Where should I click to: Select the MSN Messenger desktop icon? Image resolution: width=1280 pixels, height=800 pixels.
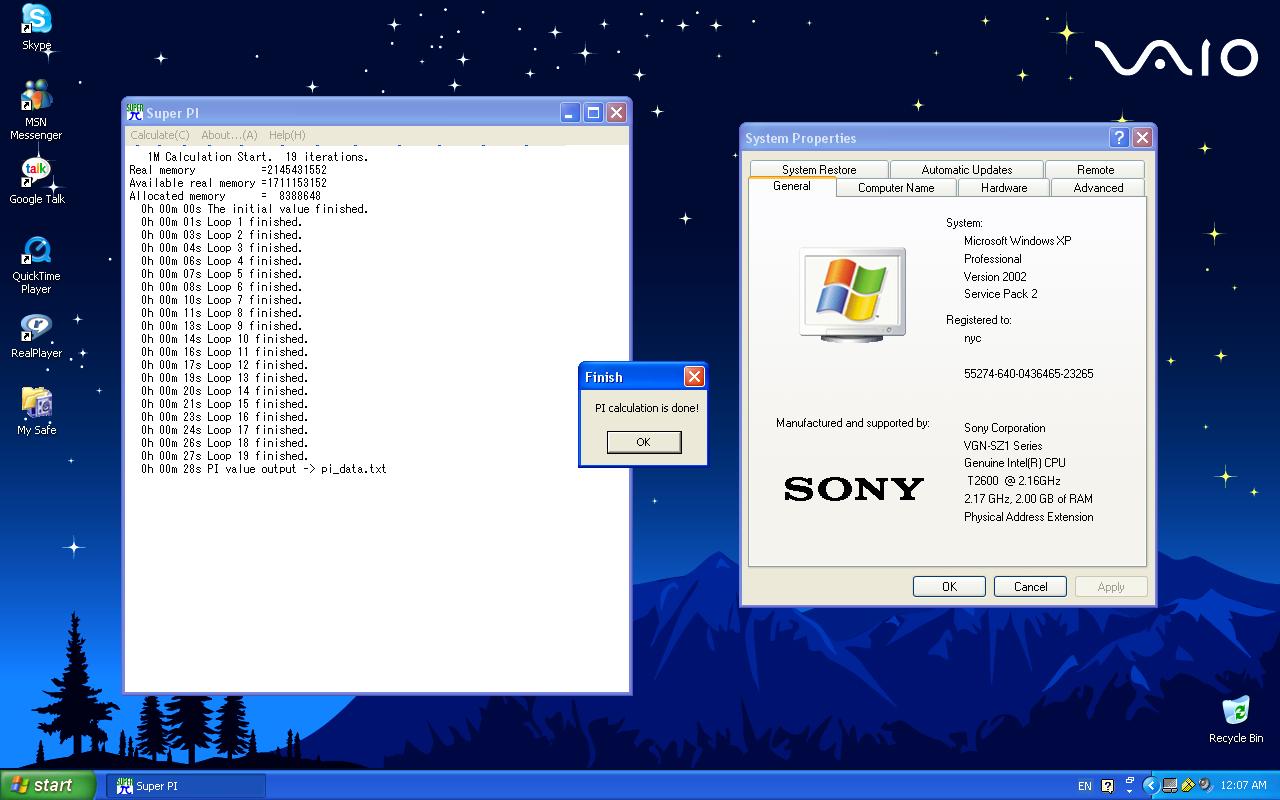point(36,110)
